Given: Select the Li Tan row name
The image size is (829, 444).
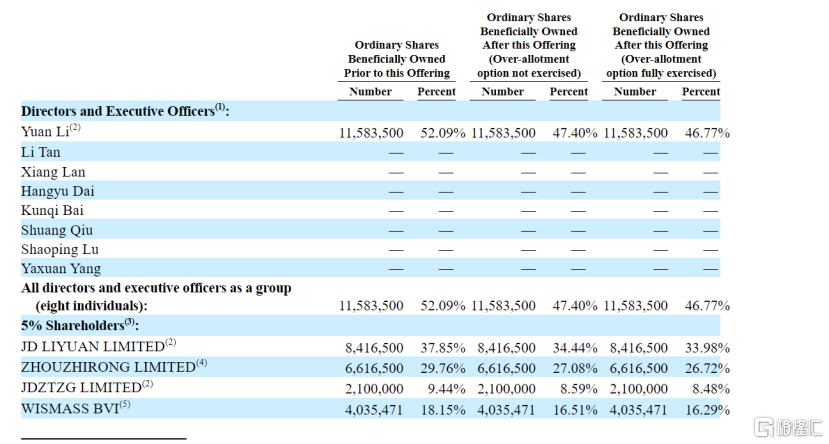Looking at the screenshot, I should [41, 152].
